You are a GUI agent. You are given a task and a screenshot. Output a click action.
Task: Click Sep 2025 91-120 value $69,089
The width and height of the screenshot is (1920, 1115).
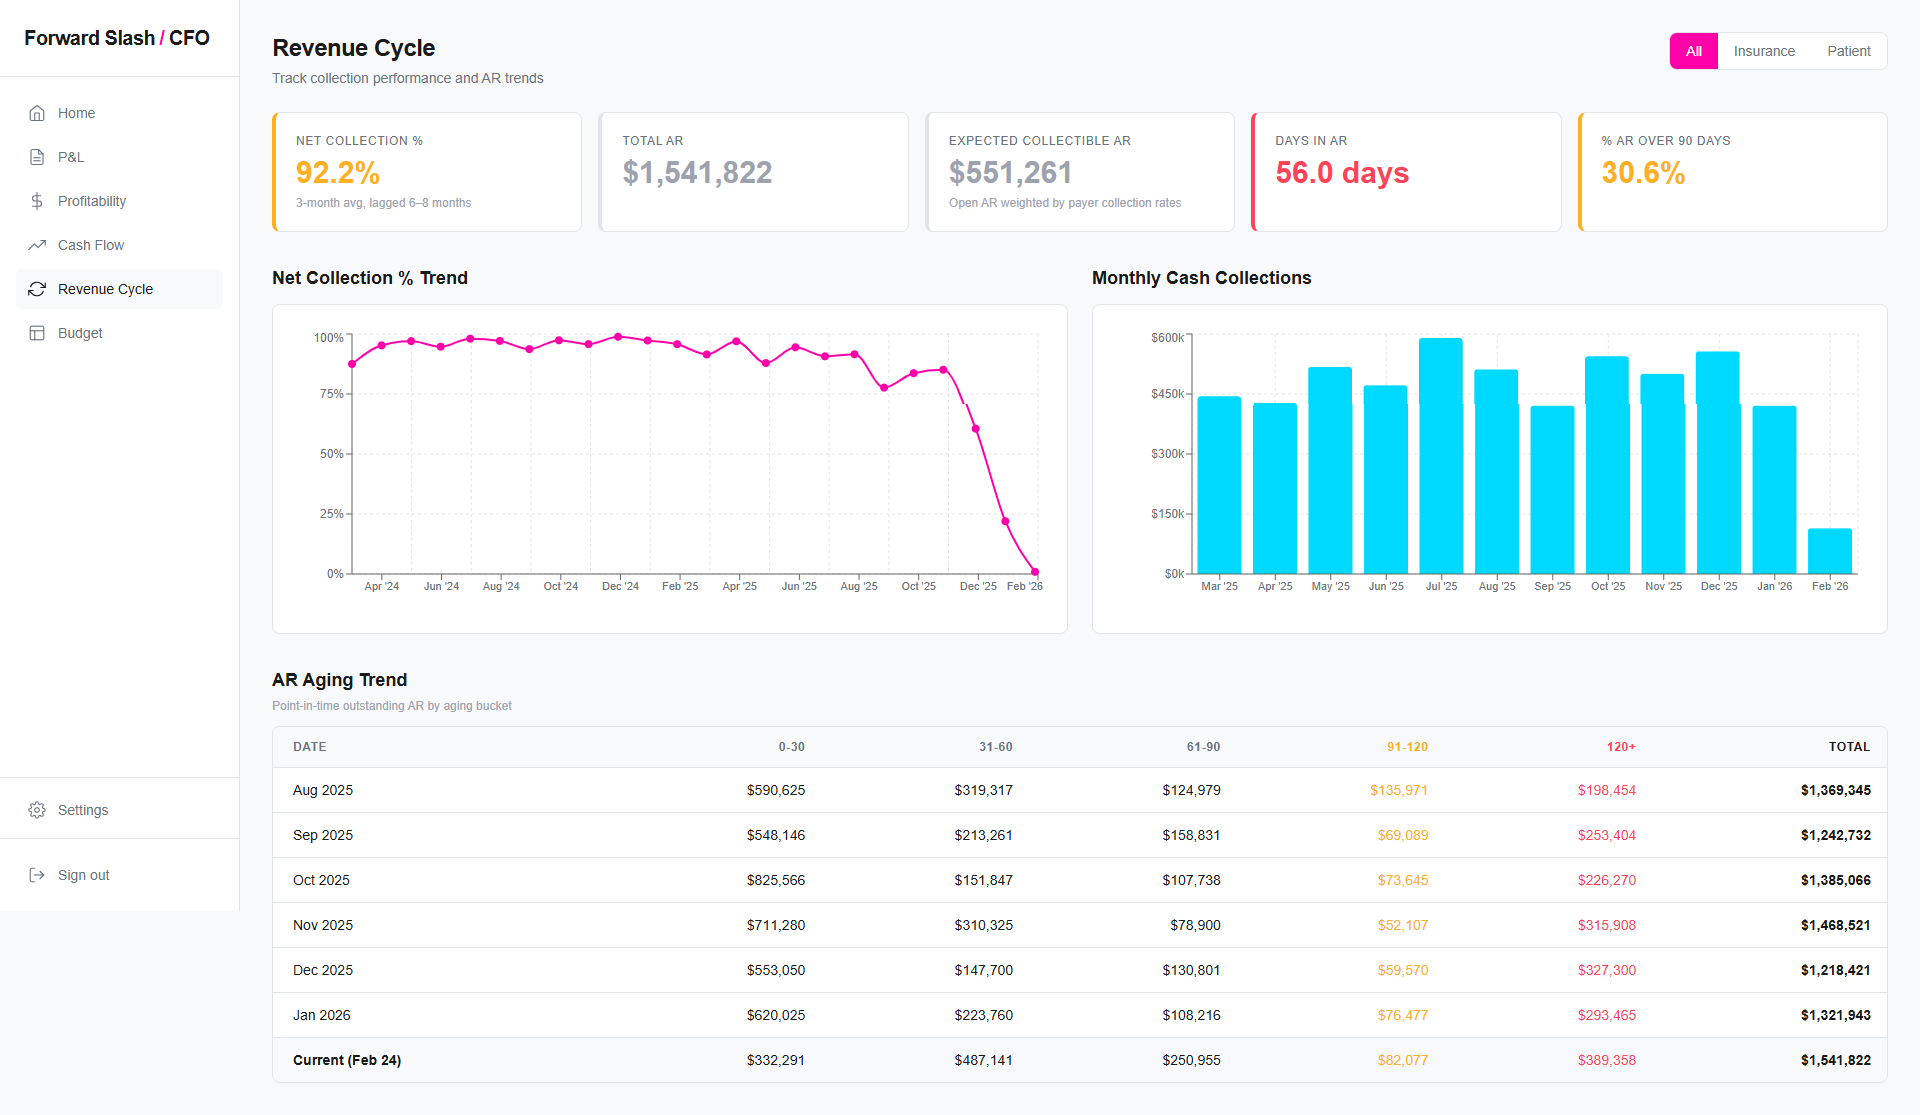[1403, 835]
